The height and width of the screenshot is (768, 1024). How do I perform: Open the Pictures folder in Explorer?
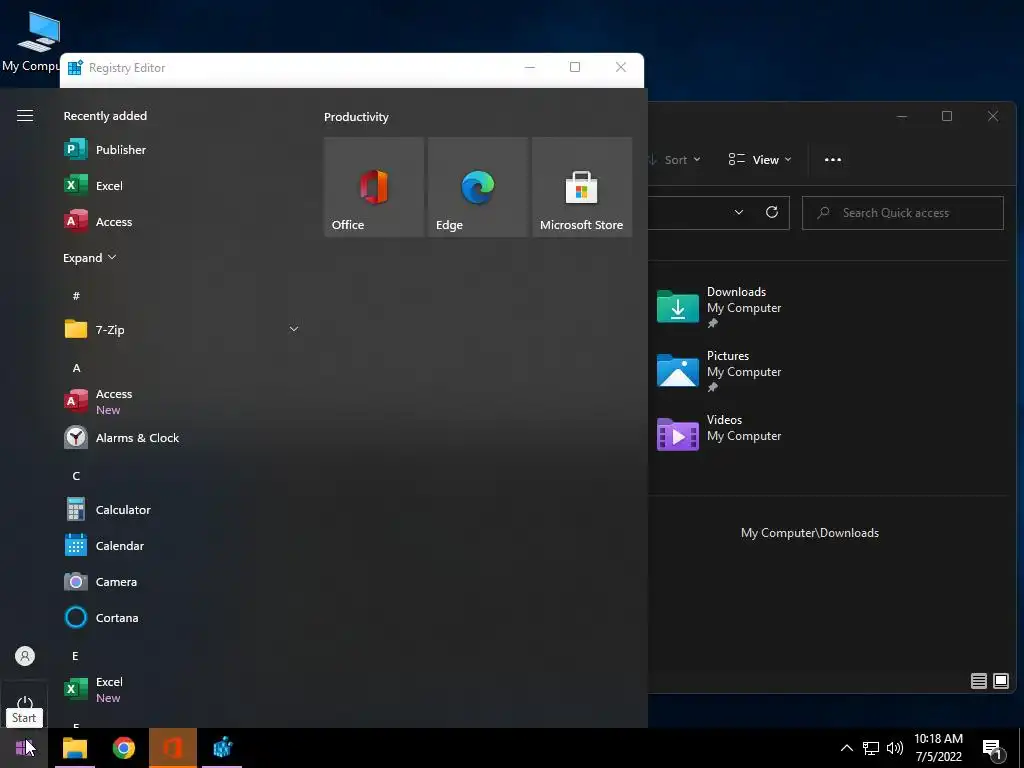[x=720, y=371]
